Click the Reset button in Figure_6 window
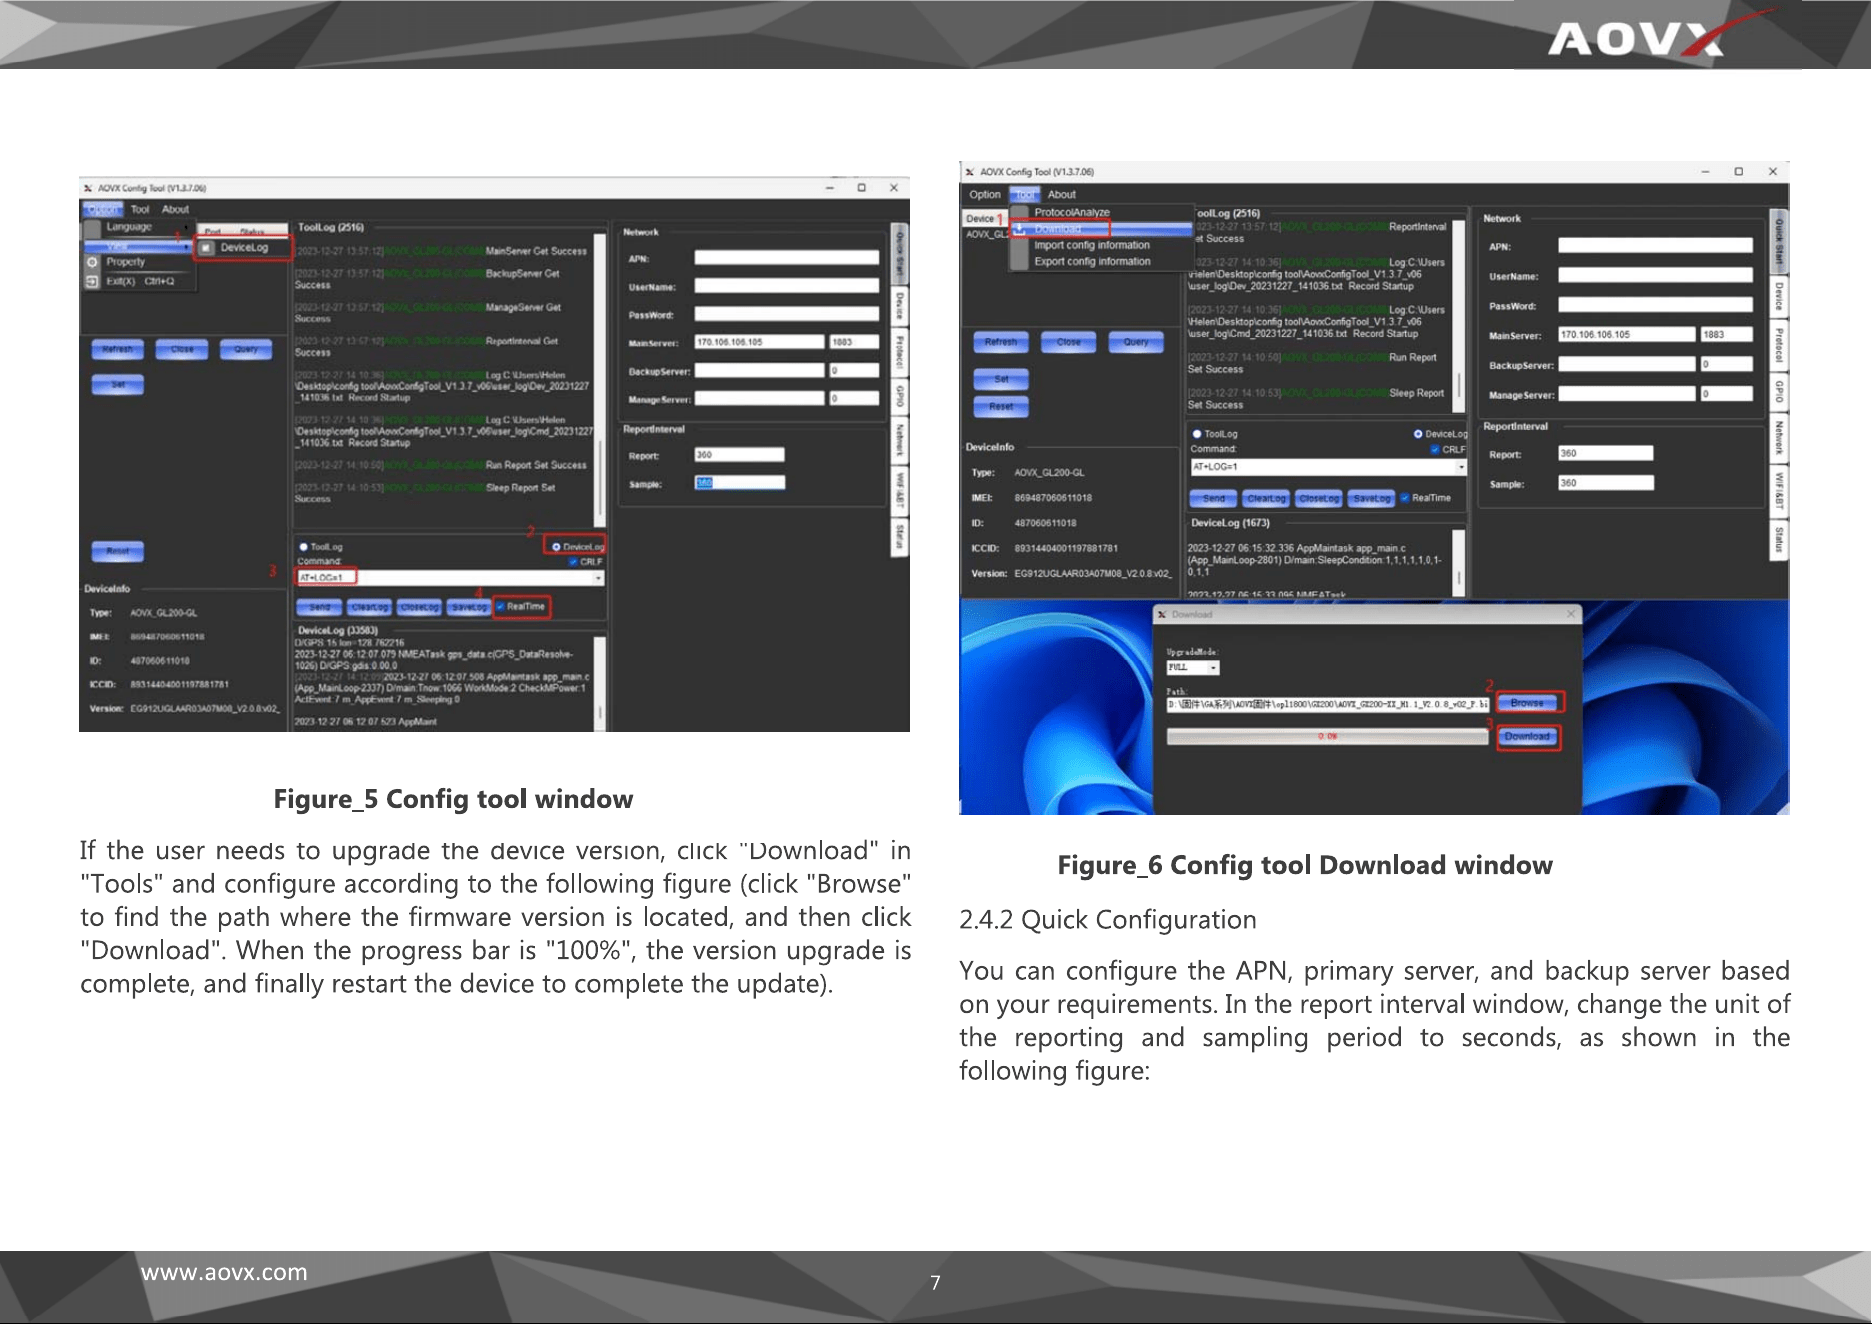The width and height of the screenshot is (1872, 1324). (x=1001, y=407)
